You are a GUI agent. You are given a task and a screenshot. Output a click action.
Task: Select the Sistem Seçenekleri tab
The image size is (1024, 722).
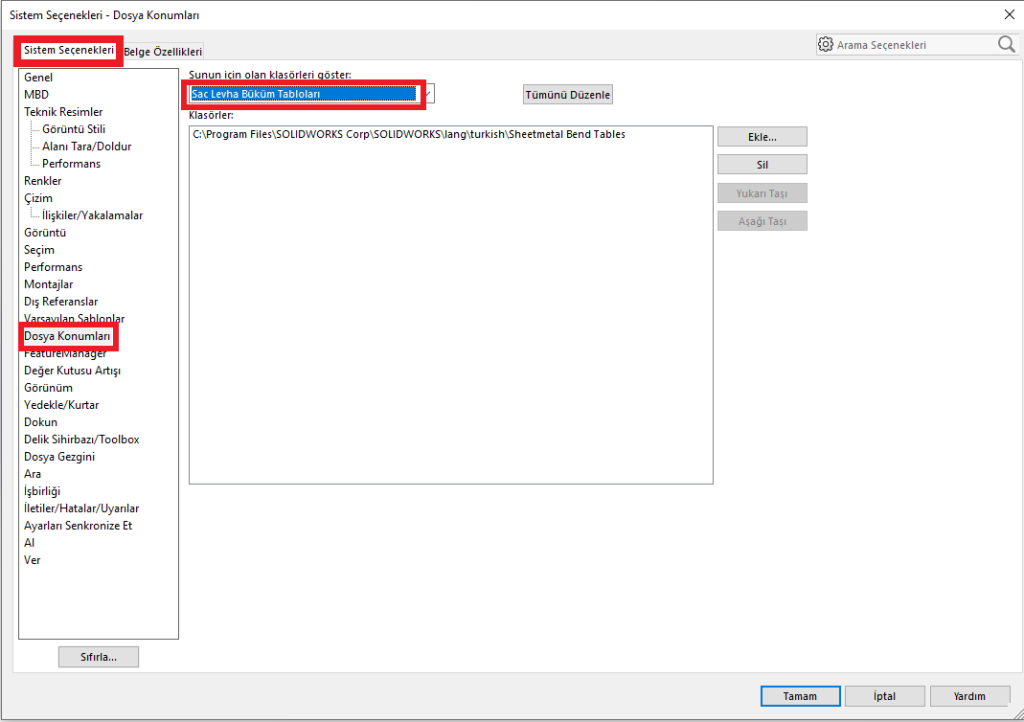pos(69,50)
